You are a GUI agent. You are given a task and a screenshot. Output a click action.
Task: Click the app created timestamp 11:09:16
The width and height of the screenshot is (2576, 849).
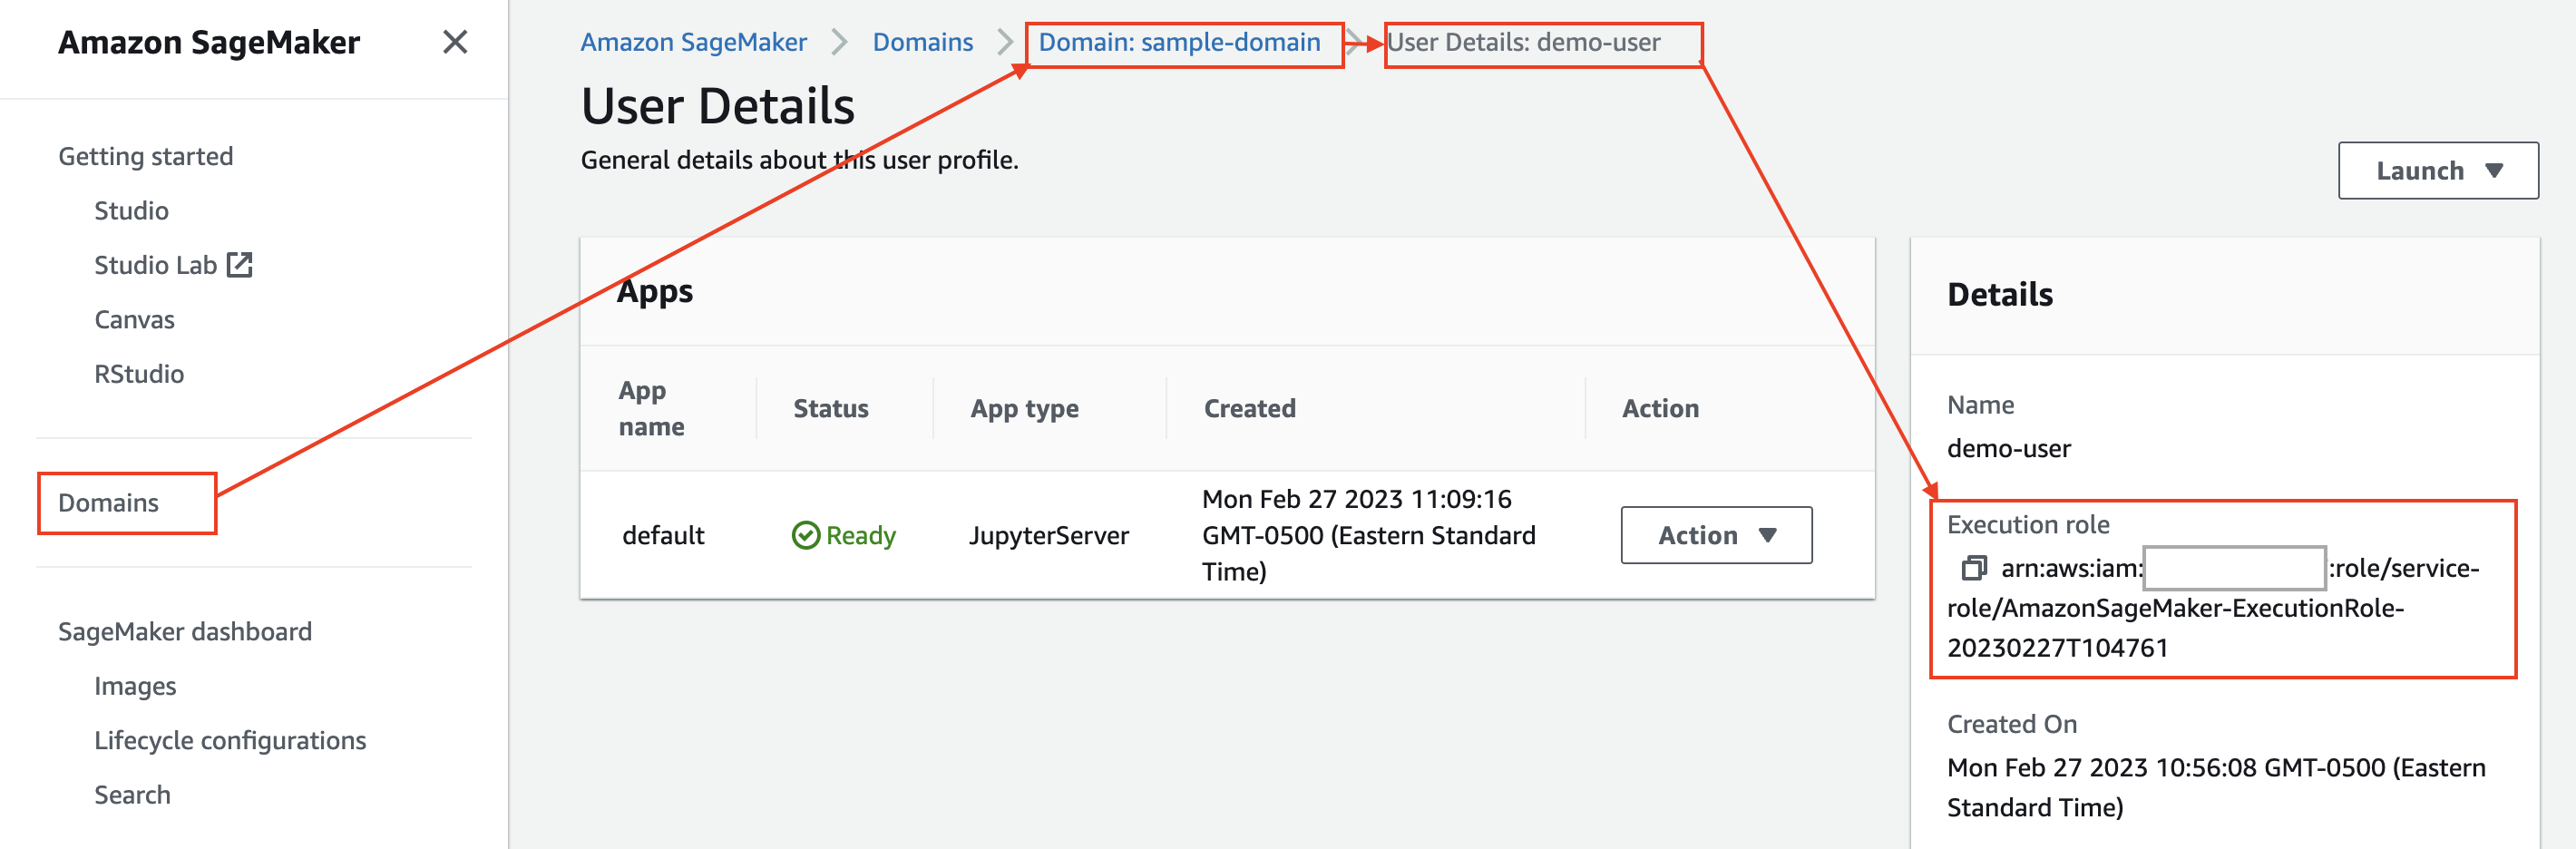[1368, 535]
